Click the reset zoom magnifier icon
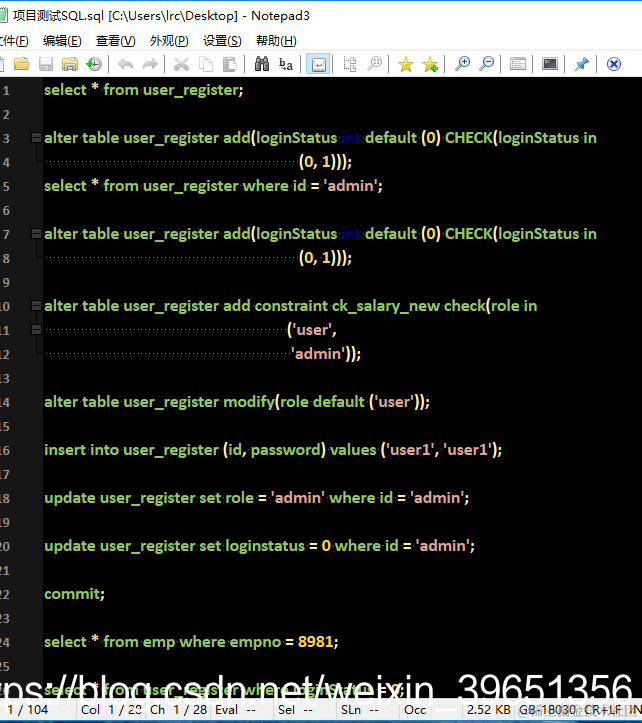The height and width of the screenshot is (723, 642). tap(374, 64)
